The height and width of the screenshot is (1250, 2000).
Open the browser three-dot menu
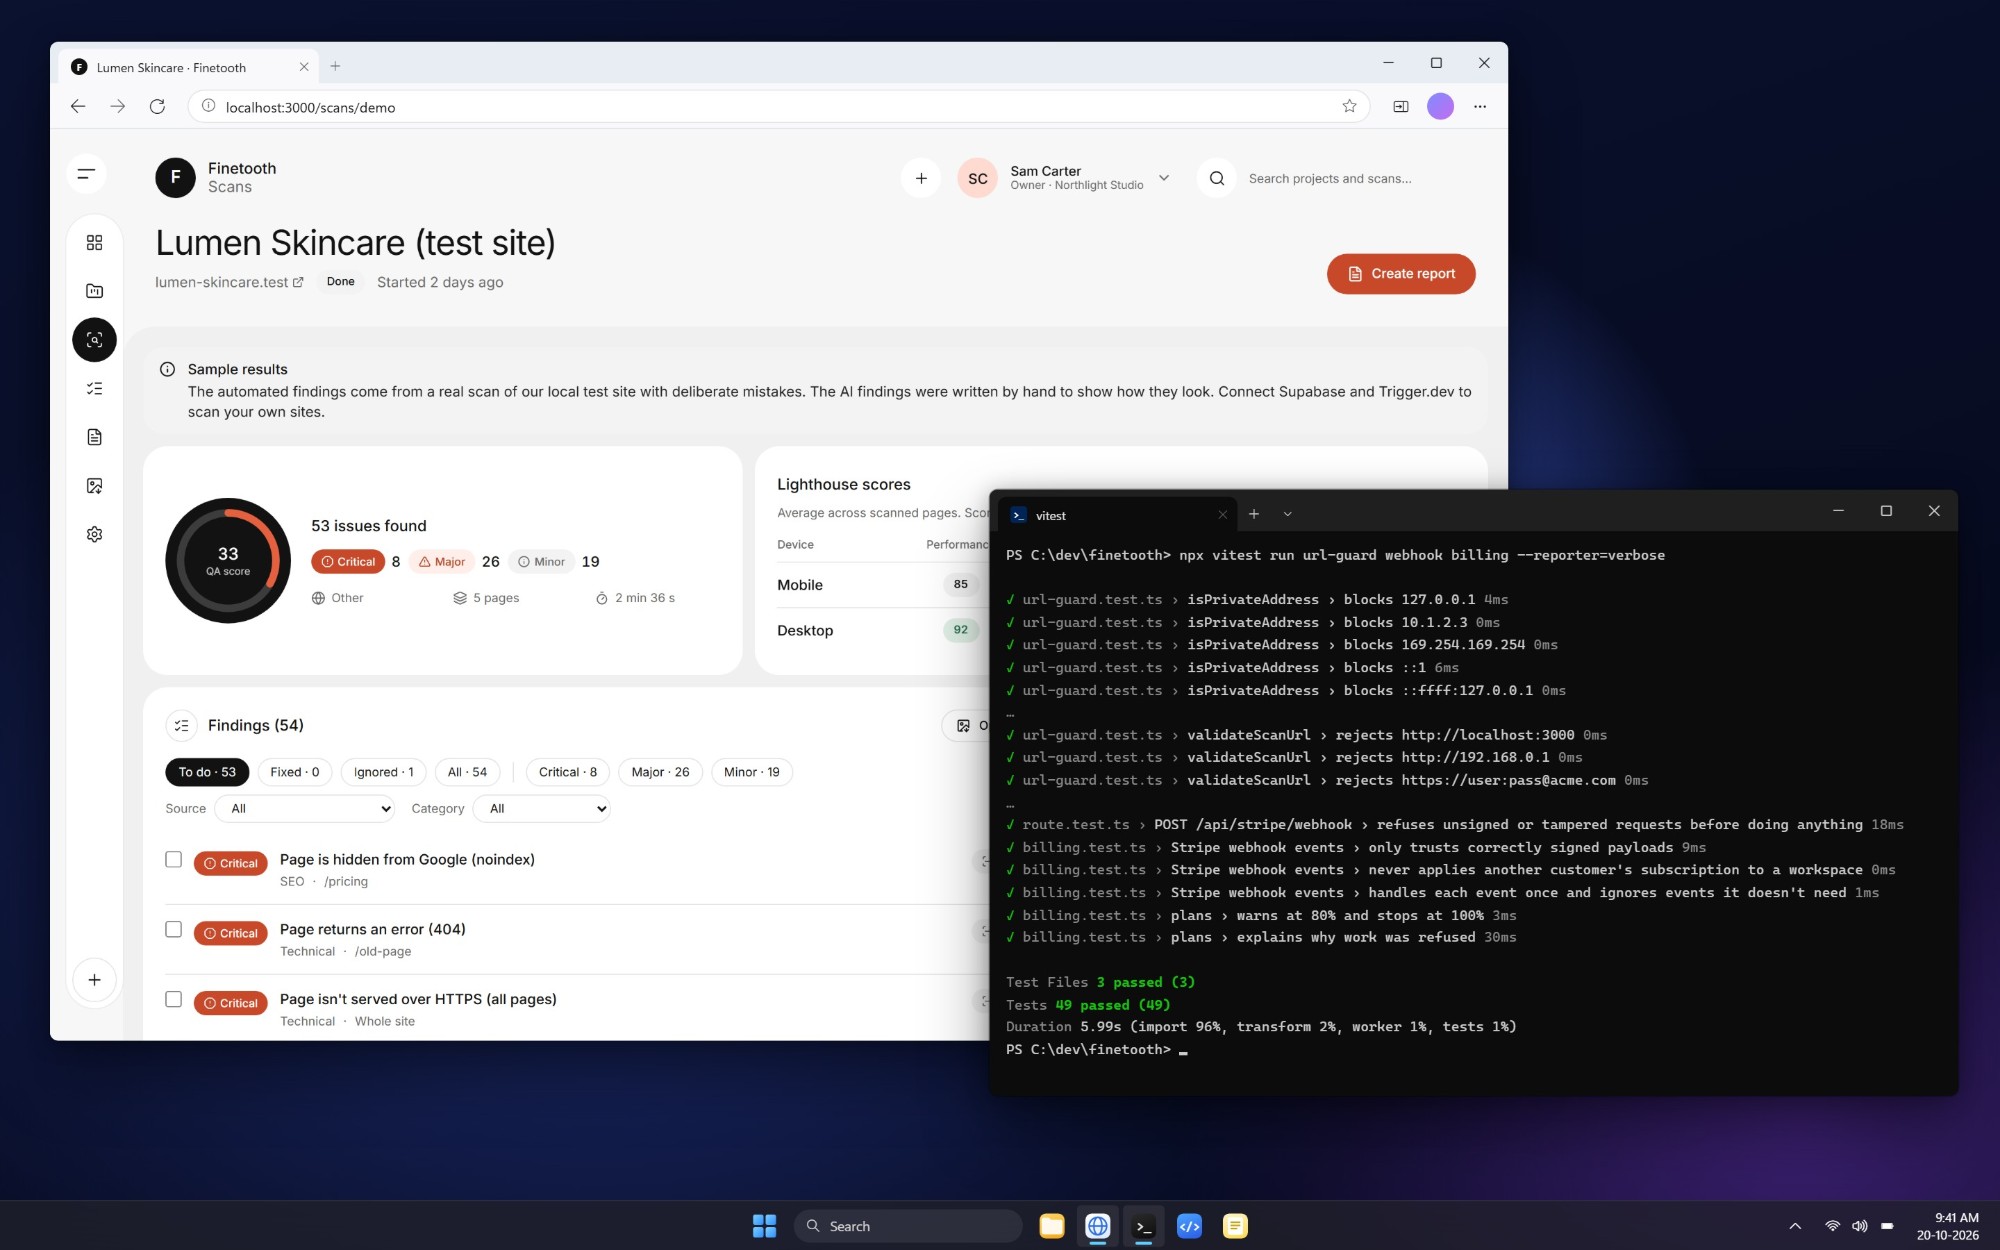pos(1480,106)
